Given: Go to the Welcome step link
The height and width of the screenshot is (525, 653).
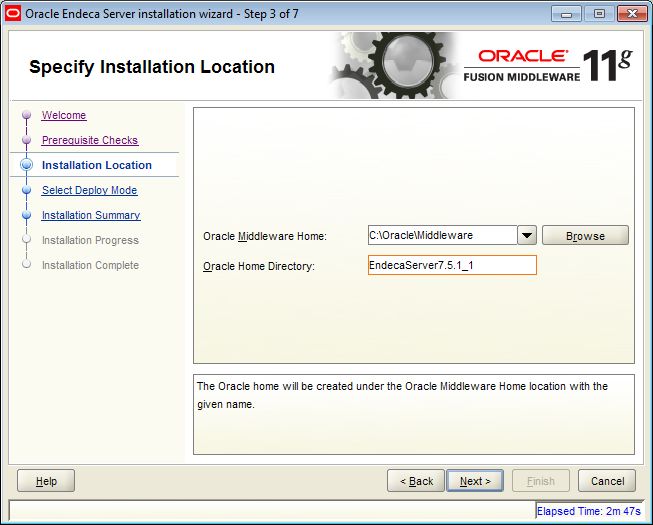Looking at the screenshot, I should point(64,115).
